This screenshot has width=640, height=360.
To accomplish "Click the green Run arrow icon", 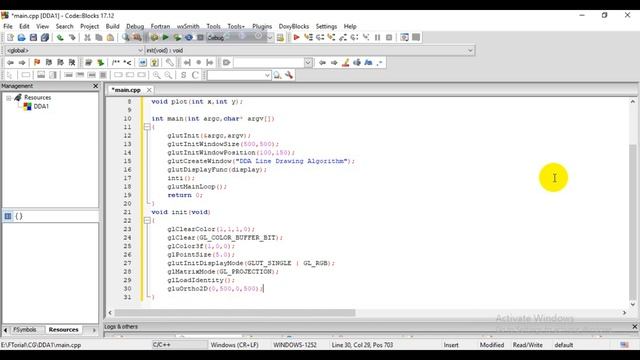I will coord(165,38).
